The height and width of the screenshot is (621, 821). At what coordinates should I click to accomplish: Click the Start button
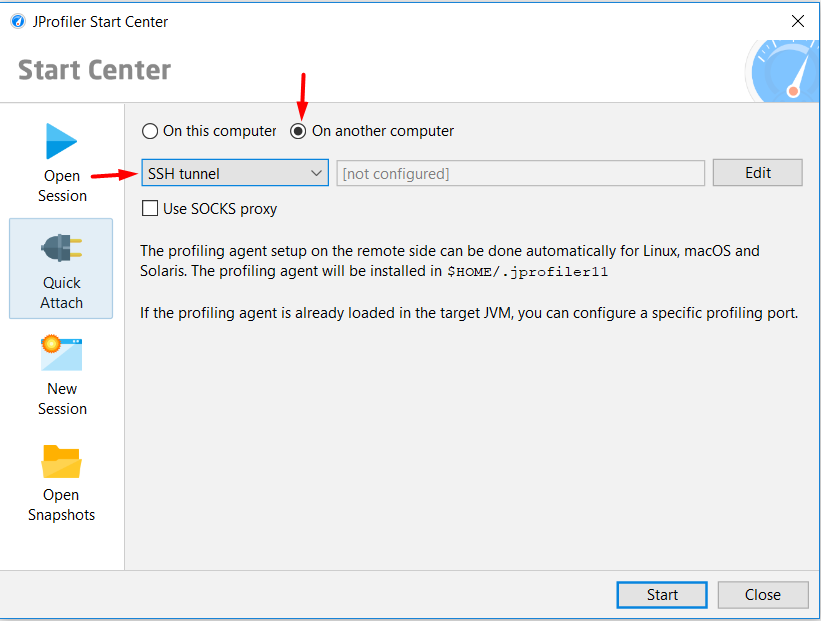pyautogui.click(x=662, y=595)
